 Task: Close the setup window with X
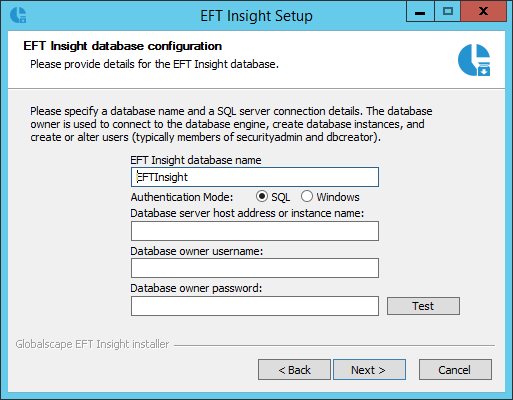point(483,12)
